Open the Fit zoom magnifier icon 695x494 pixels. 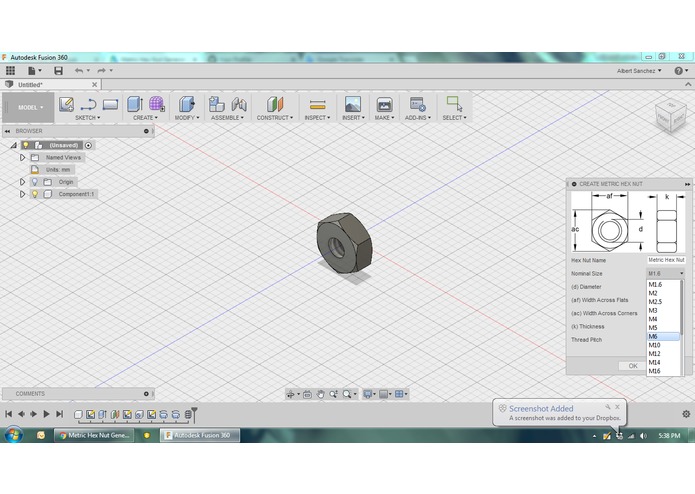(347, 394)
